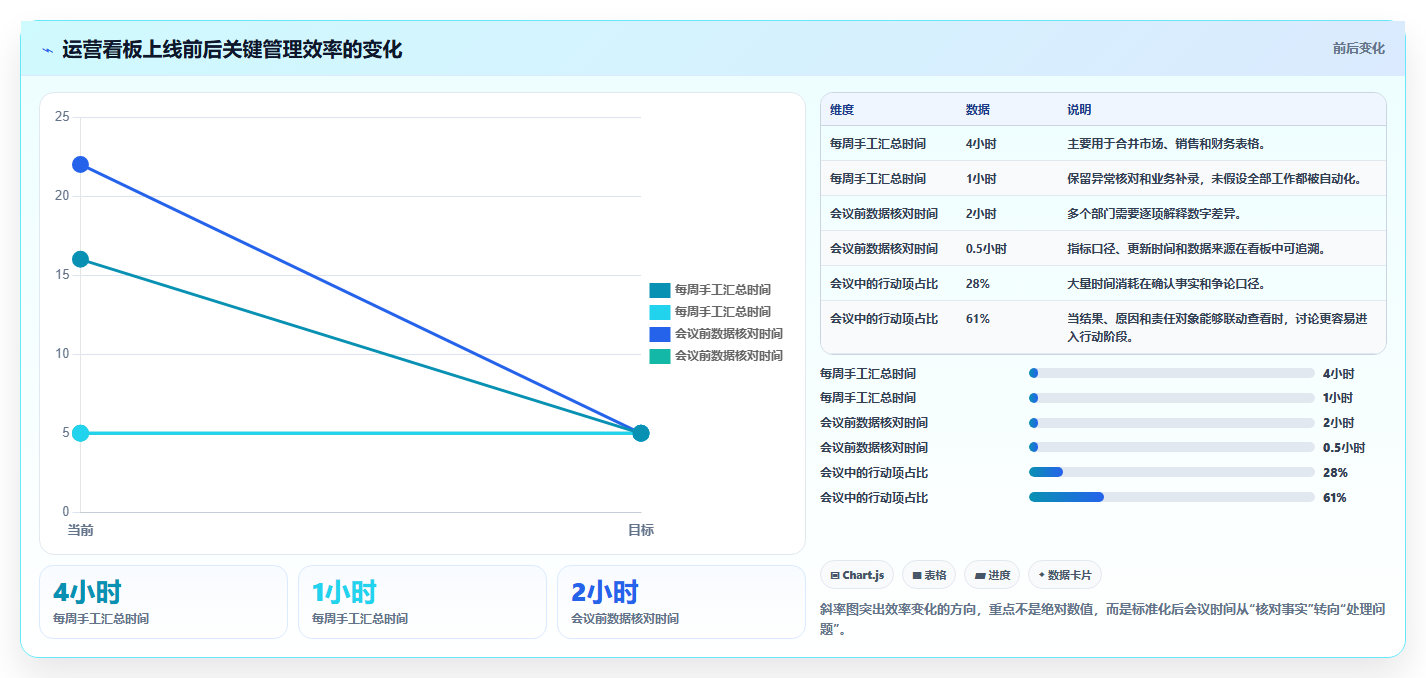
Task: Click the 0.5小时 cell in the table
Action: 986,249
